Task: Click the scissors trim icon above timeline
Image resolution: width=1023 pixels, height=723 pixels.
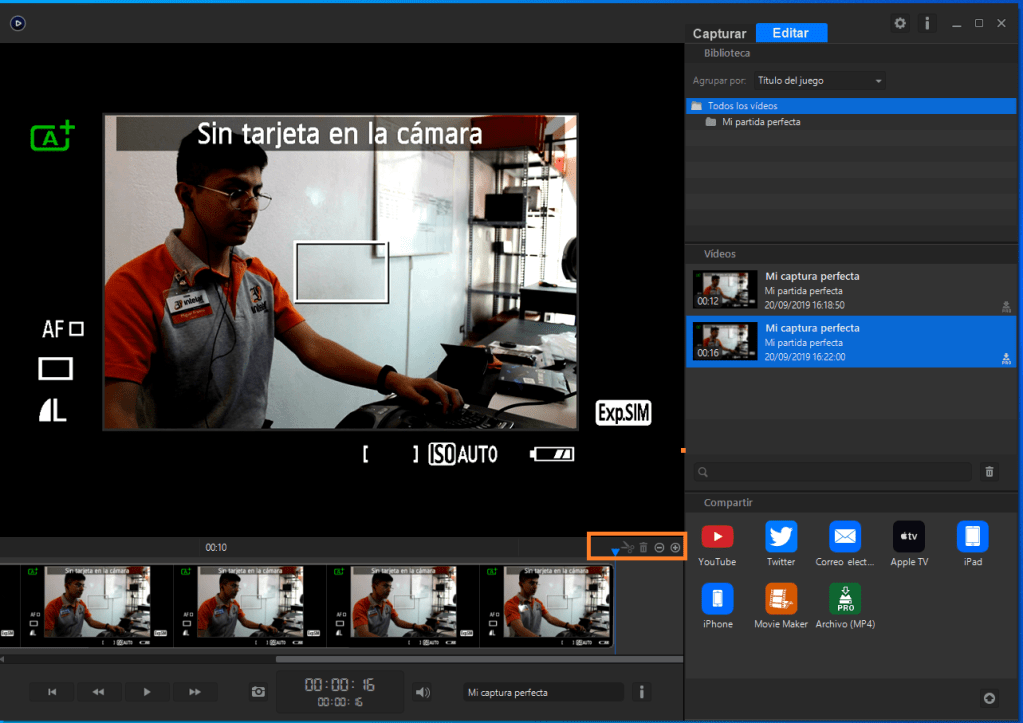Action: 627,547
